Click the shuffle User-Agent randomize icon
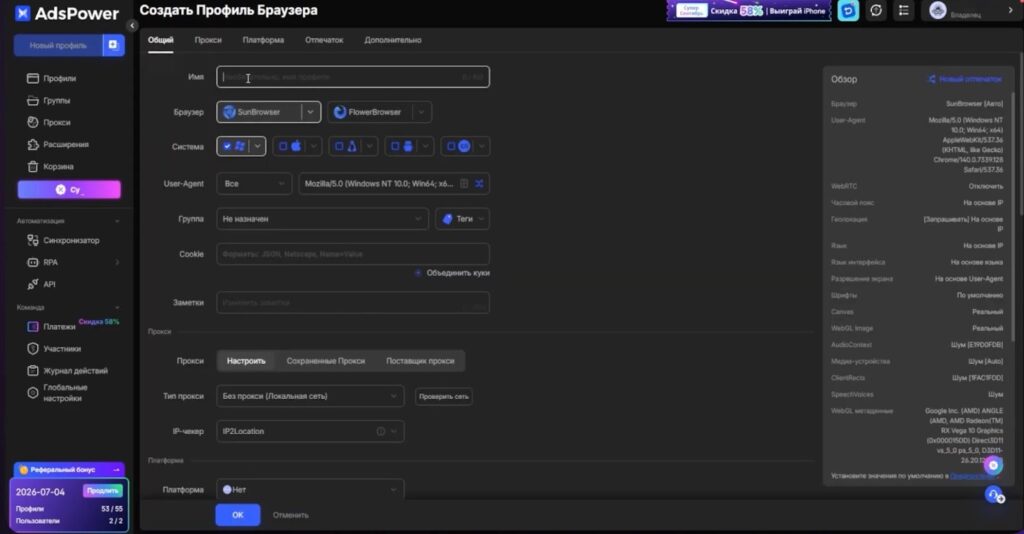This screenshot has height=534, width=1024. [x=480, y=184]
